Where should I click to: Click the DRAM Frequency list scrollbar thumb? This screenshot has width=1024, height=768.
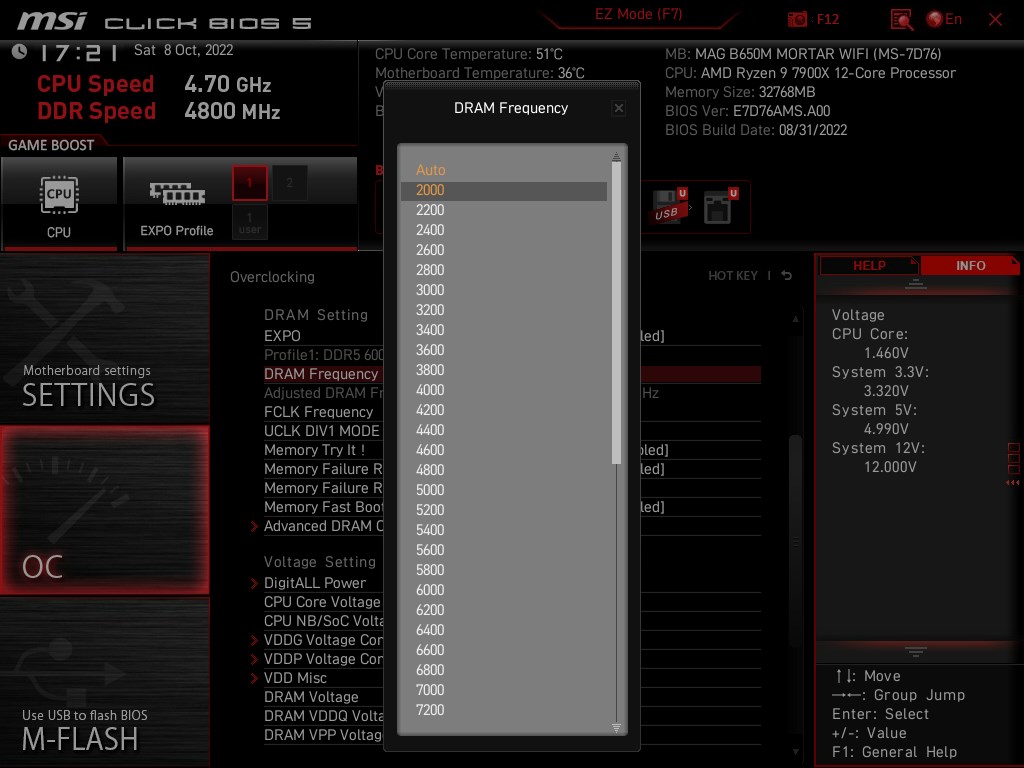tap(616, 313)
